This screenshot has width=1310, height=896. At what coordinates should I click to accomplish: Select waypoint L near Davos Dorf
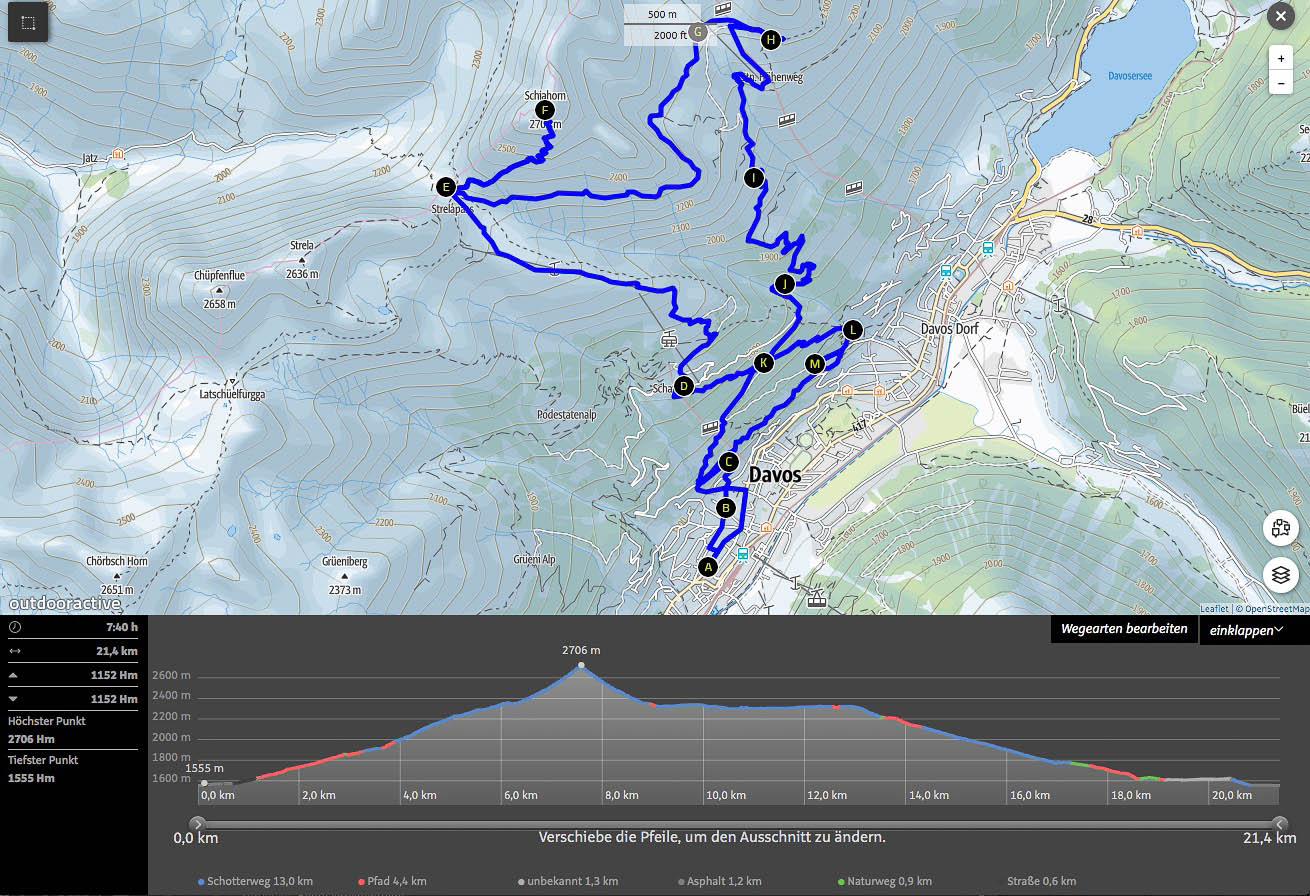tap(851, 329)
